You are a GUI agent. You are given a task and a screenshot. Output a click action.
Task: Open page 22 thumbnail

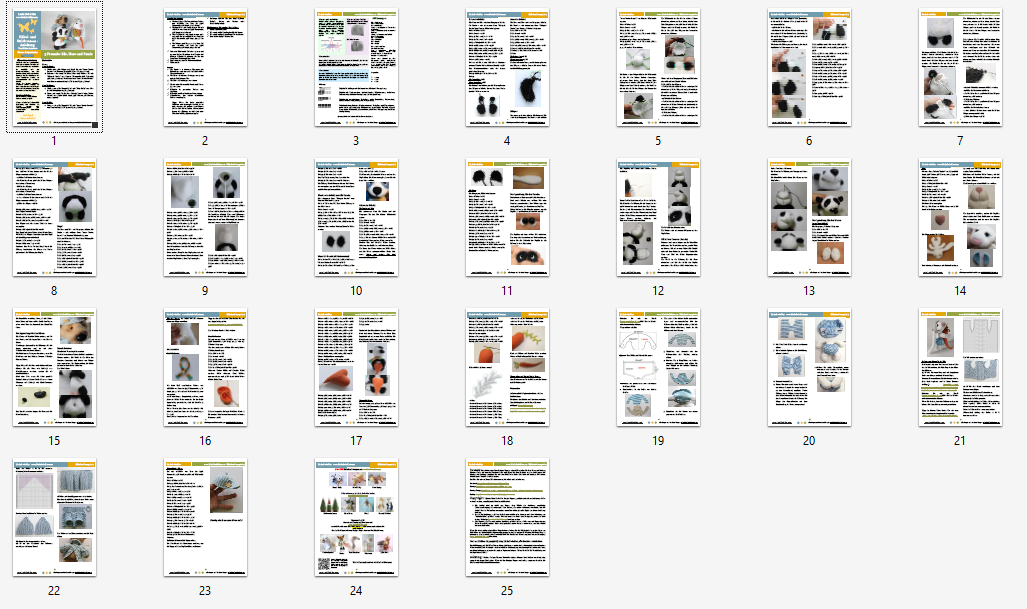[x=54, y=517]
